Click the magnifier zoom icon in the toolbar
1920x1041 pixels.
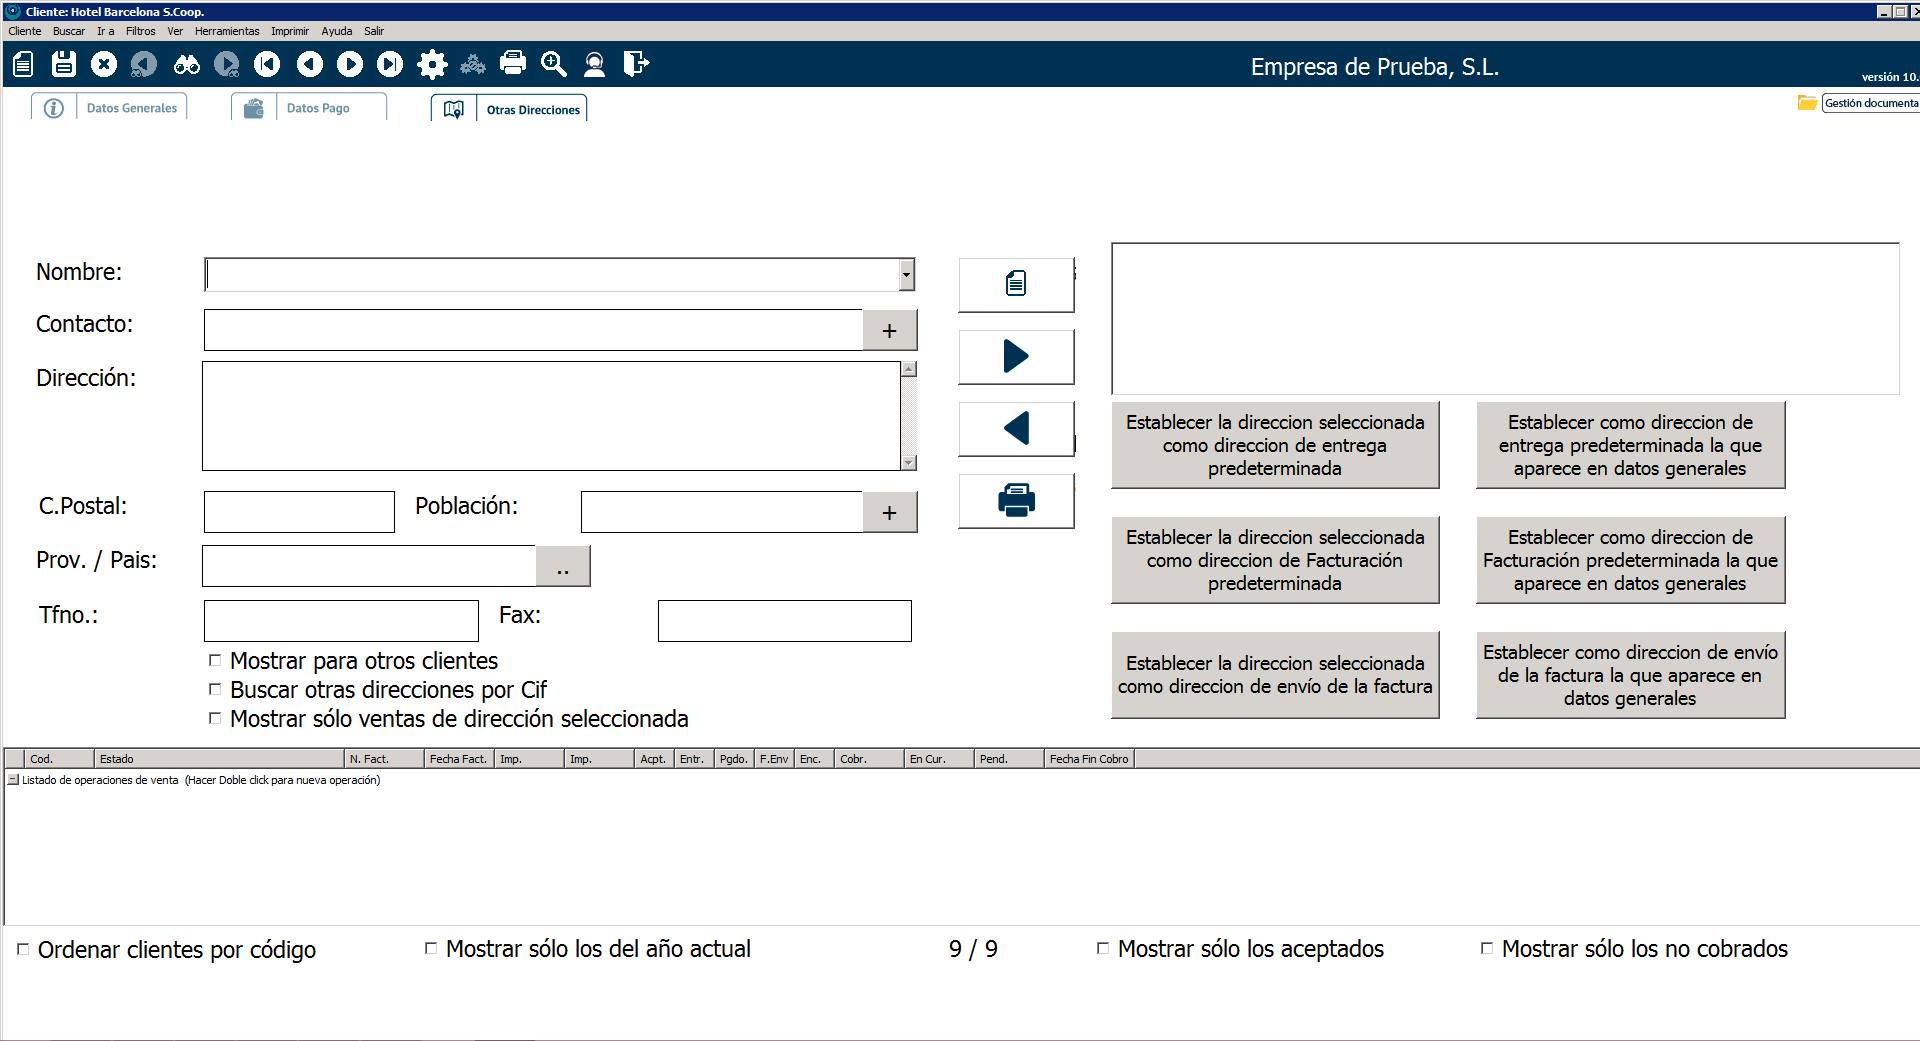pos(553,65)
